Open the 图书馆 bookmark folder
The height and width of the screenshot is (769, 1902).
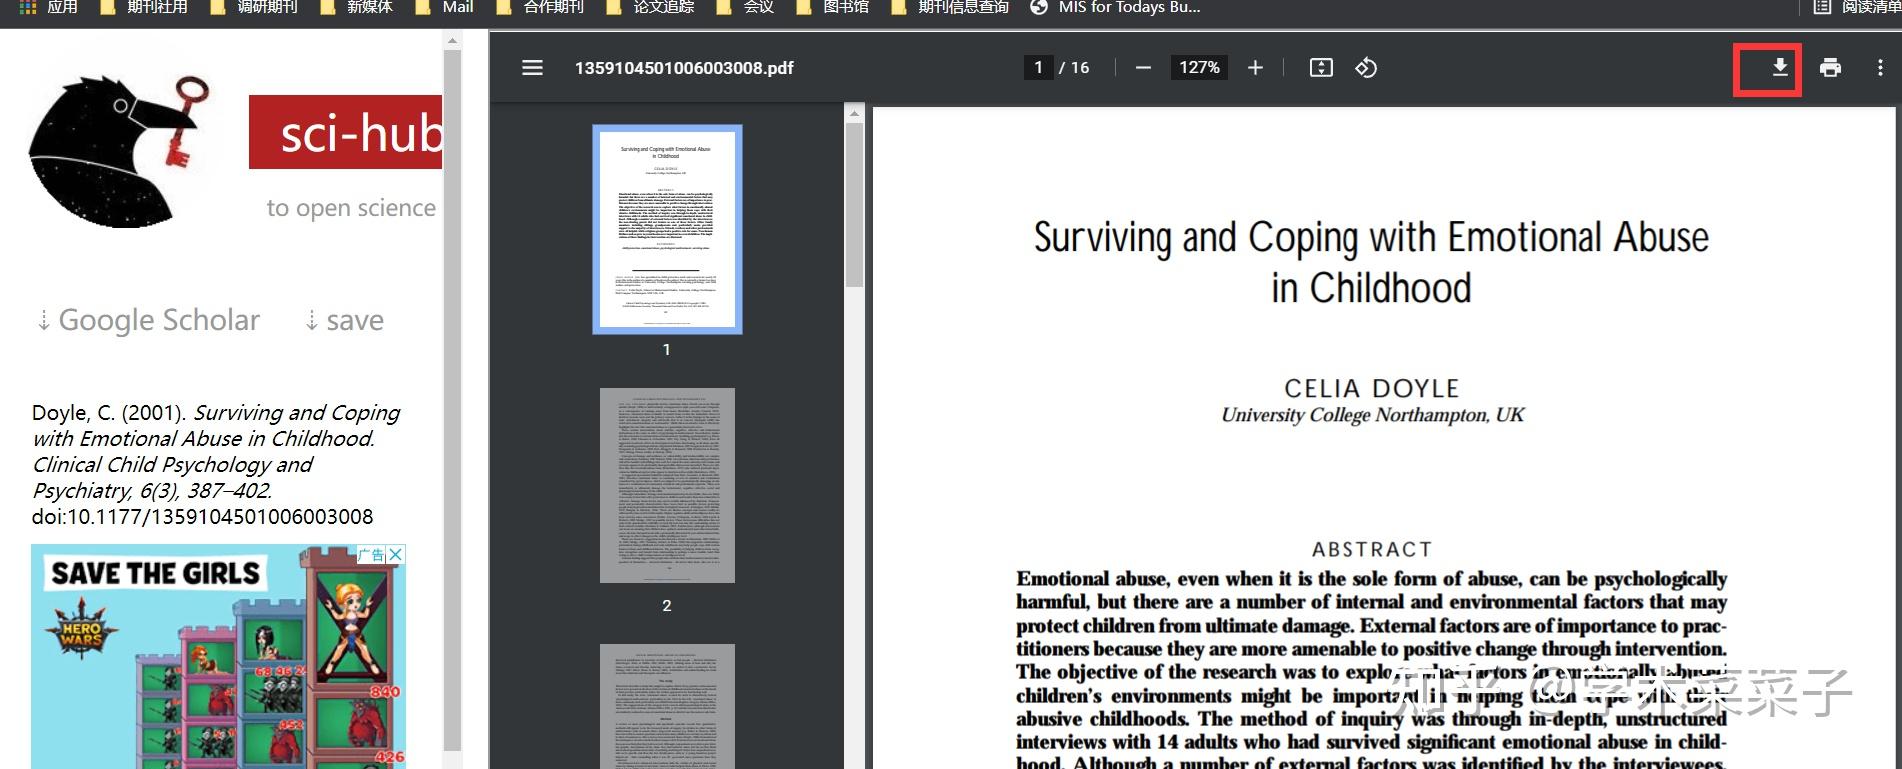[833, 7]
